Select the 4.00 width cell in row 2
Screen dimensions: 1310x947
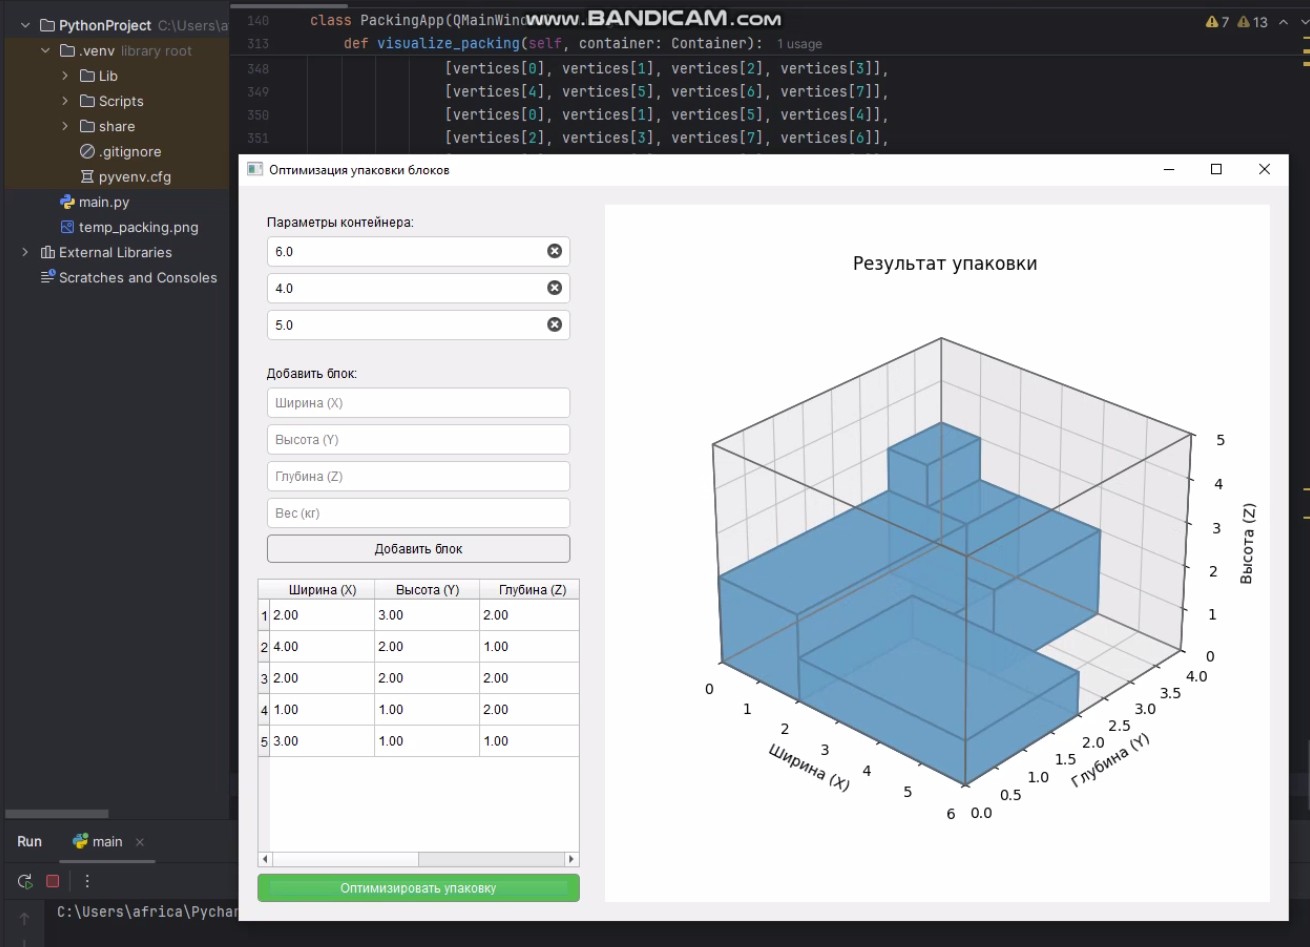(x=322, y=647)
